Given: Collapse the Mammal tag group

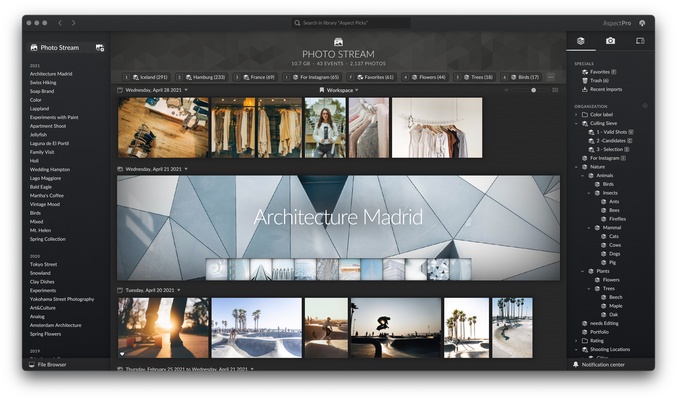Looking at the screenshot, I should [589, 228].
